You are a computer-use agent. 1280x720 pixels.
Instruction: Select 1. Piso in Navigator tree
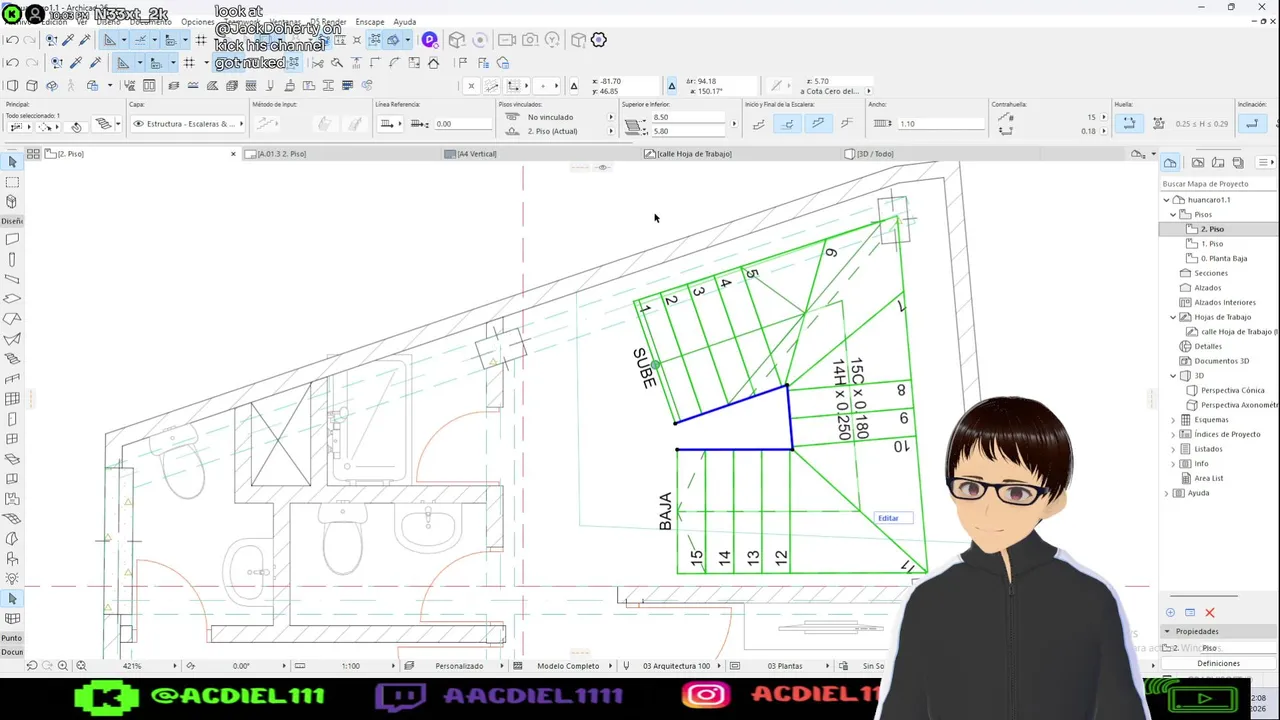tap(1212, 243)
